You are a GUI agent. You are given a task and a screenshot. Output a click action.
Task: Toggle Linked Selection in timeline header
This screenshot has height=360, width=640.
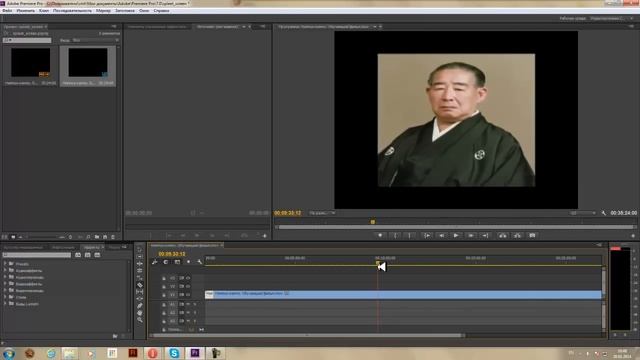tap(177, 262)
